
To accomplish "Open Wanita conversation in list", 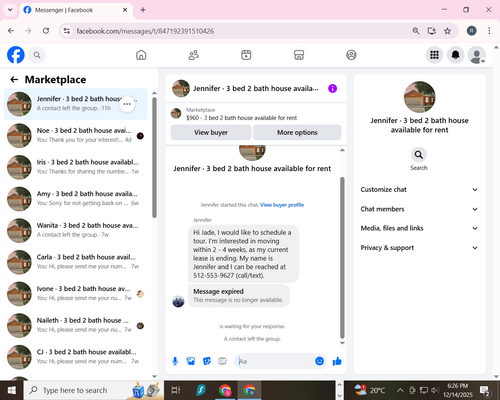I will (75, 230).
